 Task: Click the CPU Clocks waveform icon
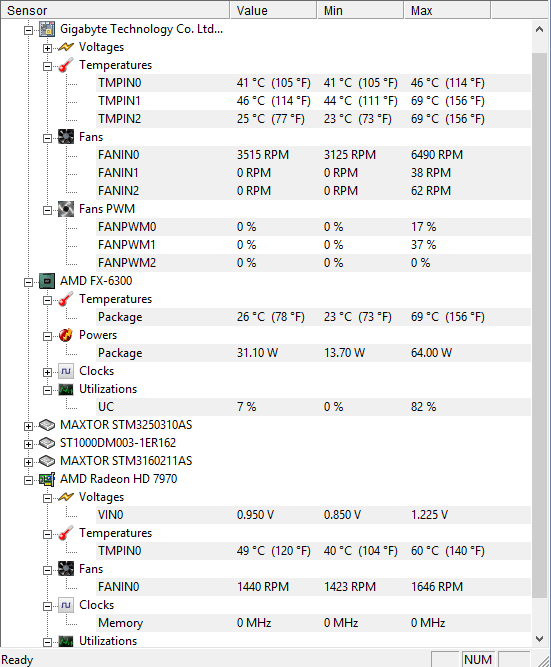pyautogui.click(x=66, y=371)
